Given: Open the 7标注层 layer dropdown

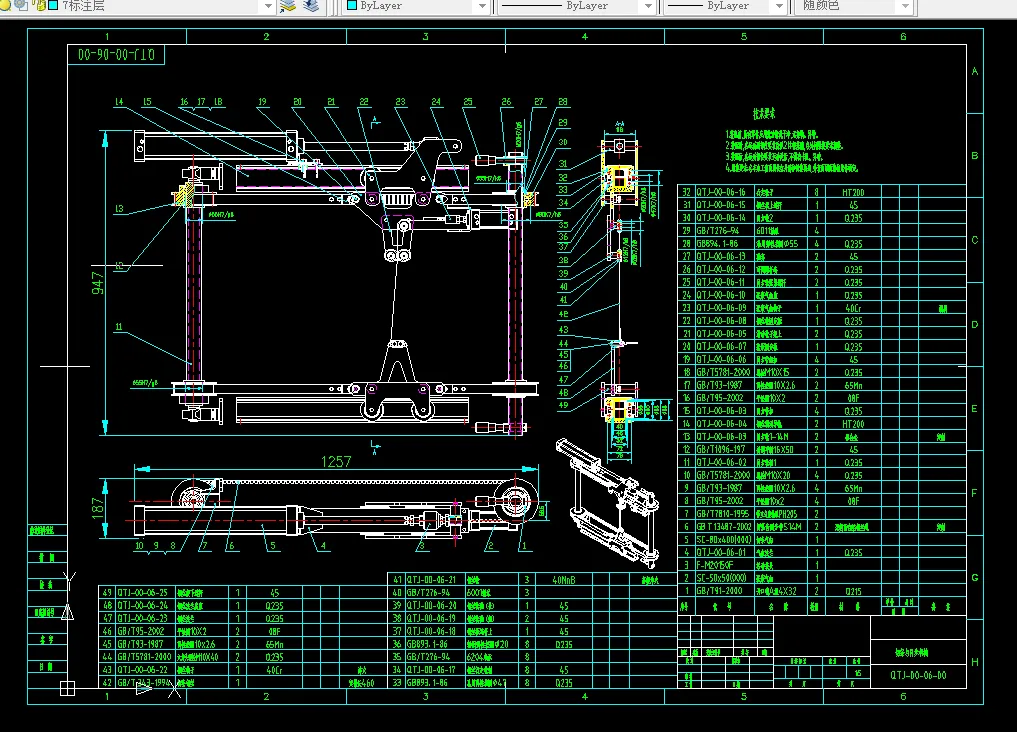Looking at the screenshot, I should [268, 6].
